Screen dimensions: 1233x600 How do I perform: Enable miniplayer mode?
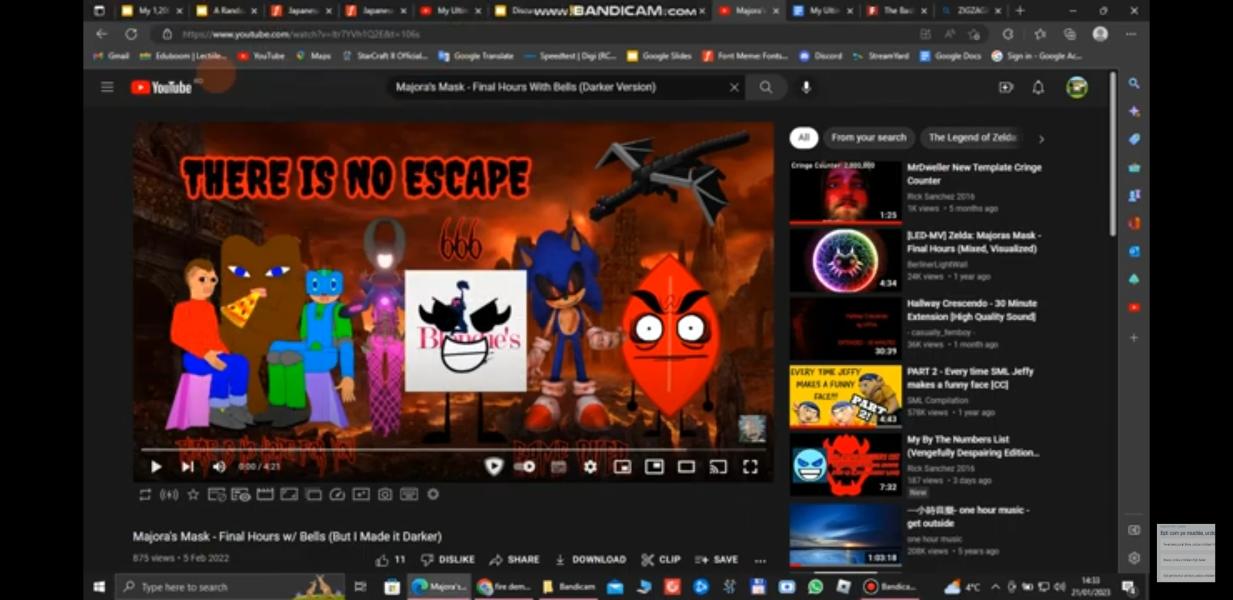622,466
